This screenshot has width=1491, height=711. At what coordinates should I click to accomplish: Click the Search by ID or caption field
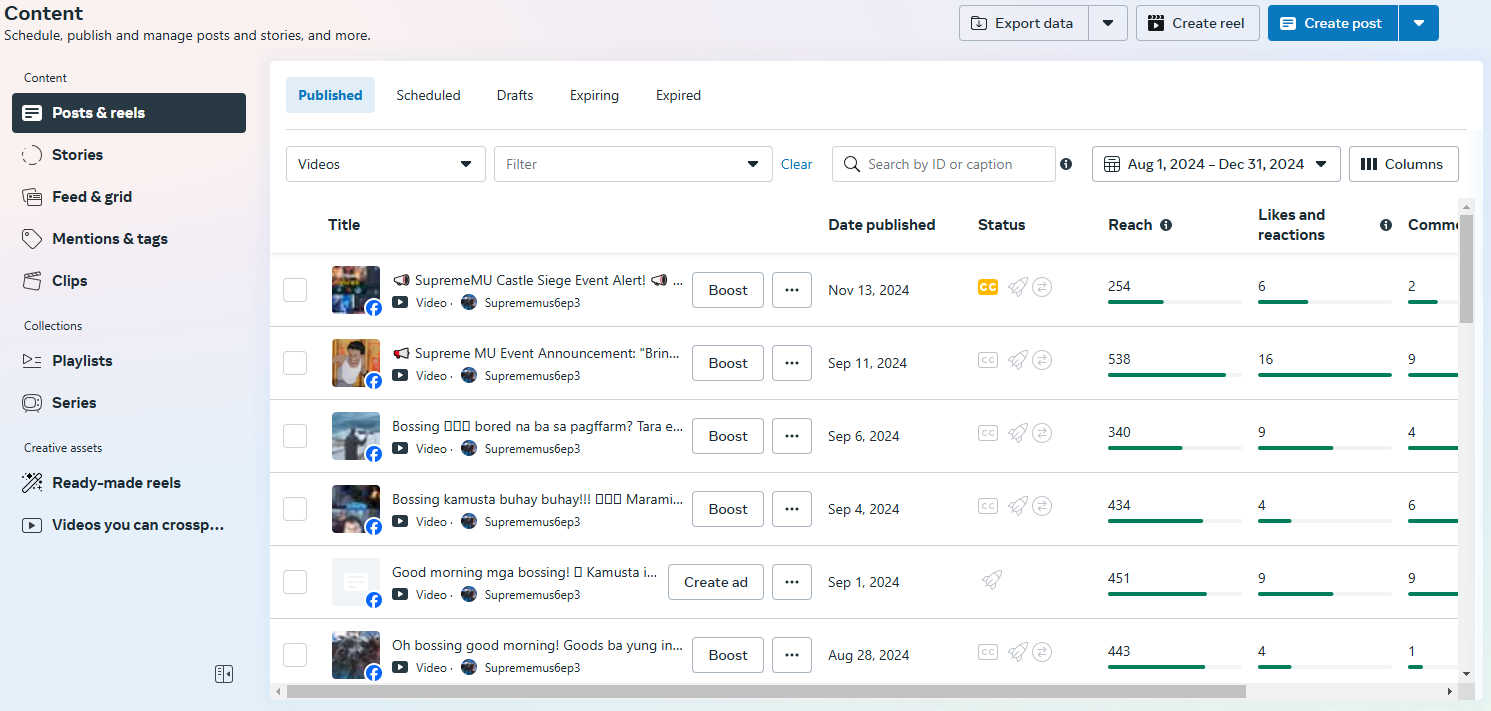[955, 164]
